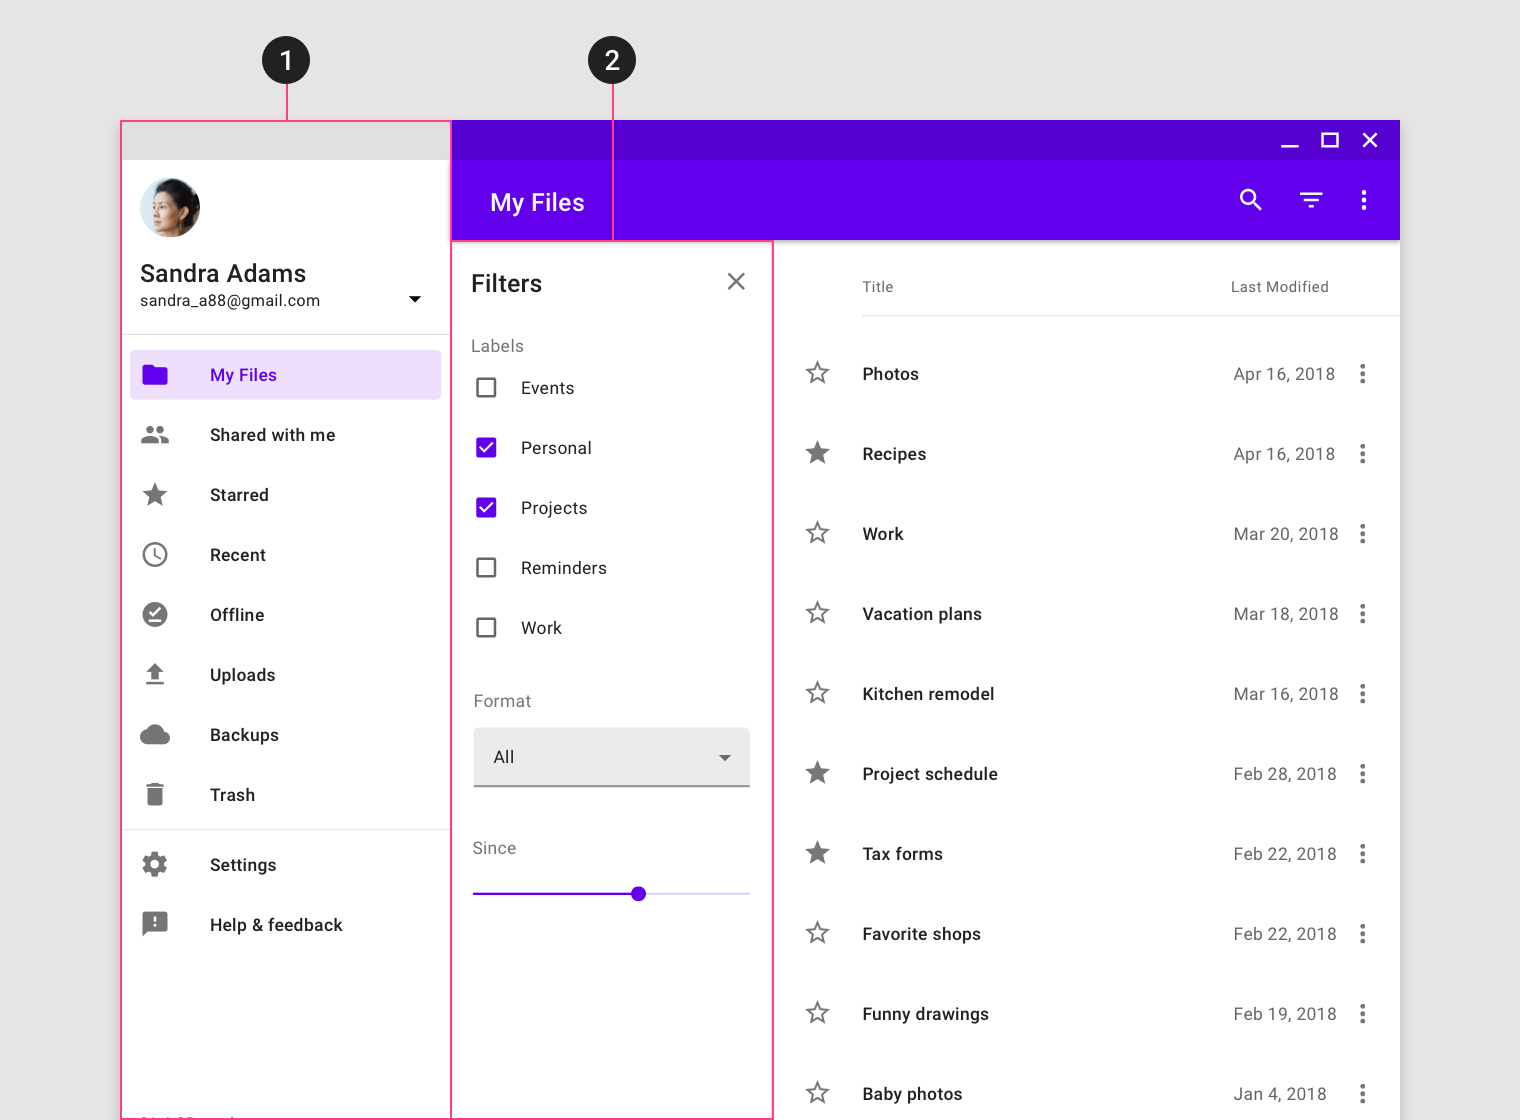Expand the account switcher arrow
This screenshot has width=1520, height=1120.
click(x=415, y=299)
